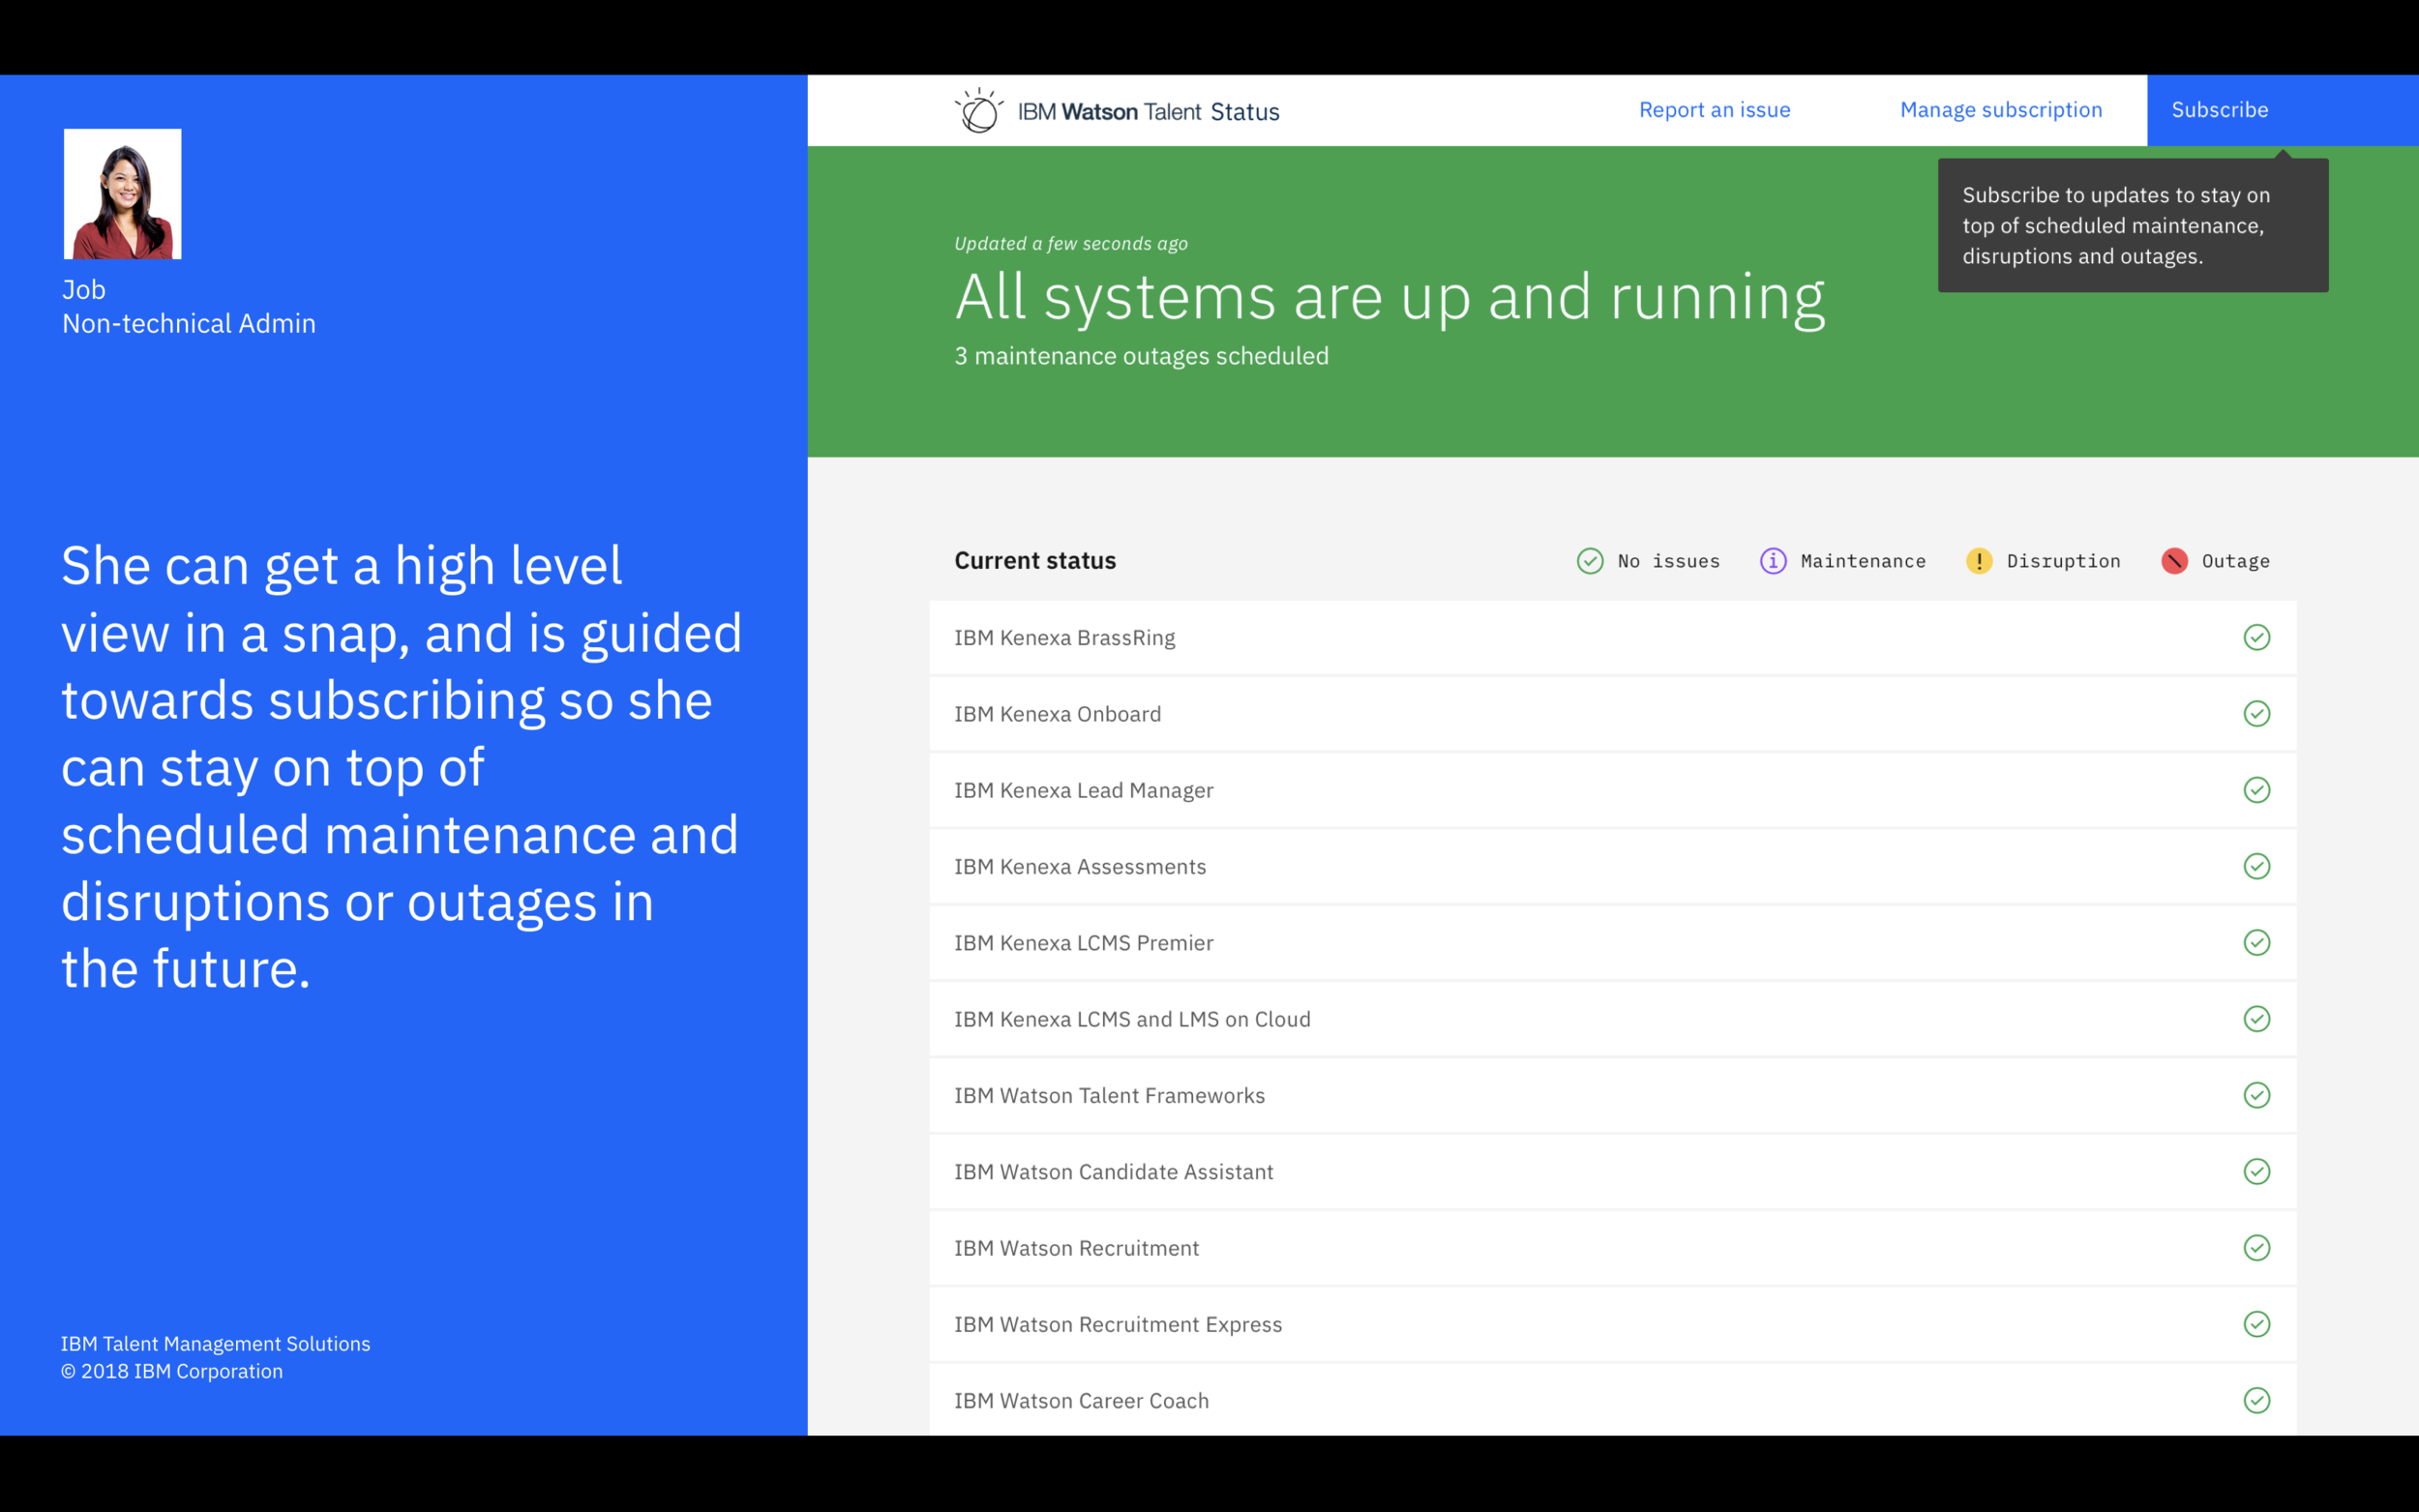Click IBM Kenexa Assessments status check icon
Image resolution: width=2419 pixels, height=1512 pixels.
tap(2256, 866)
